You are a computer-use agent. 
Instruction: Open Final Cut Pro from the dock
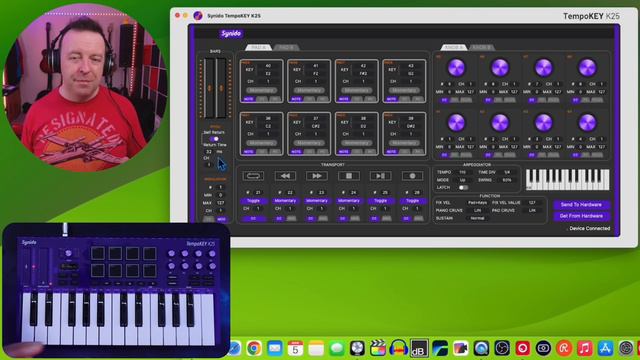[x=378, y=348]
